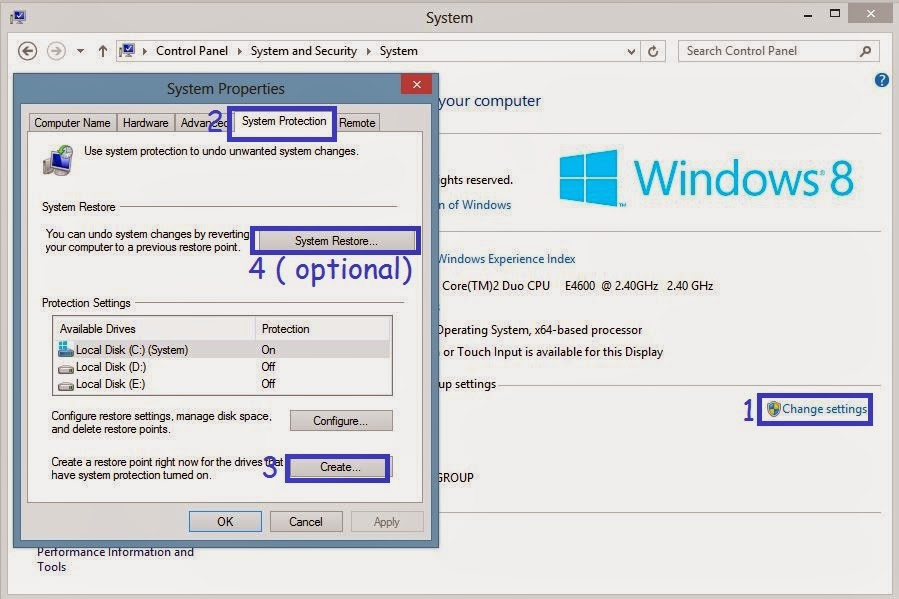Open the address bar dropdown arrow

630,50
